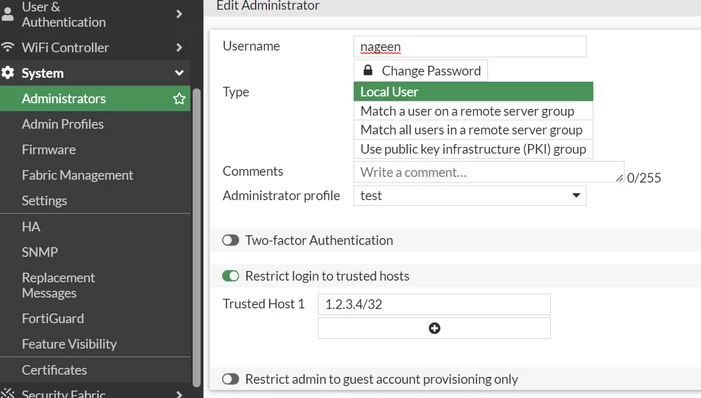Click the 0/255 character counter
The image size is (701, 398).
pos(644,178)
